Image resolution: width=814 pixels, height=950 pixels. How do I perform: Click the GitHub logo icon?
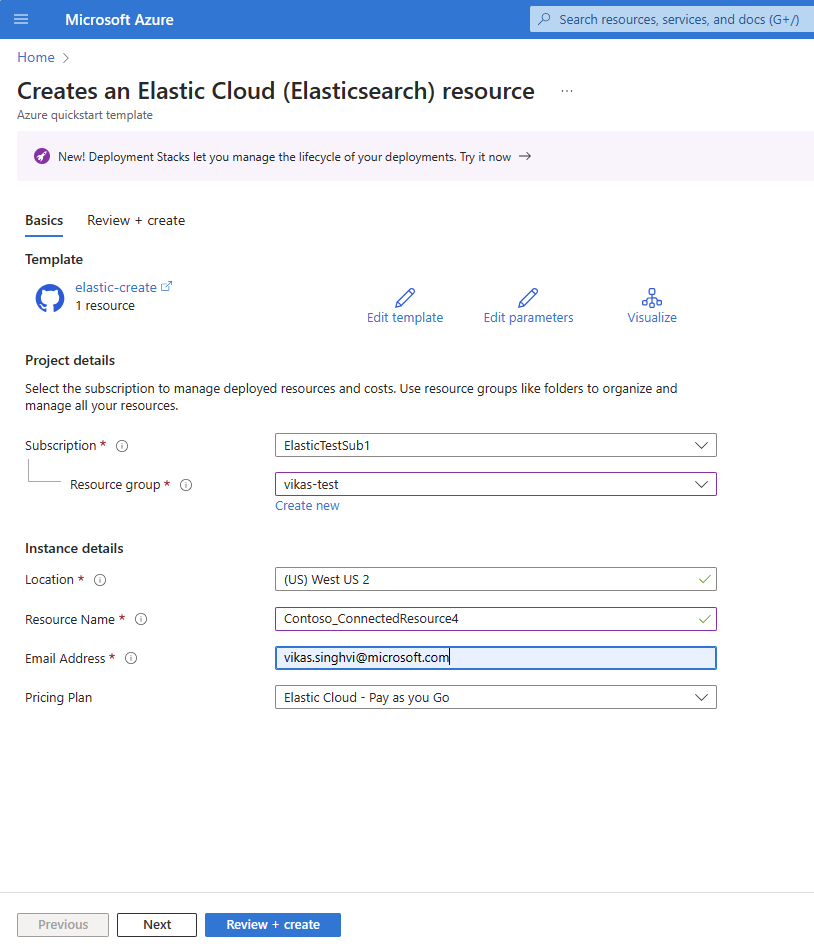50,298
